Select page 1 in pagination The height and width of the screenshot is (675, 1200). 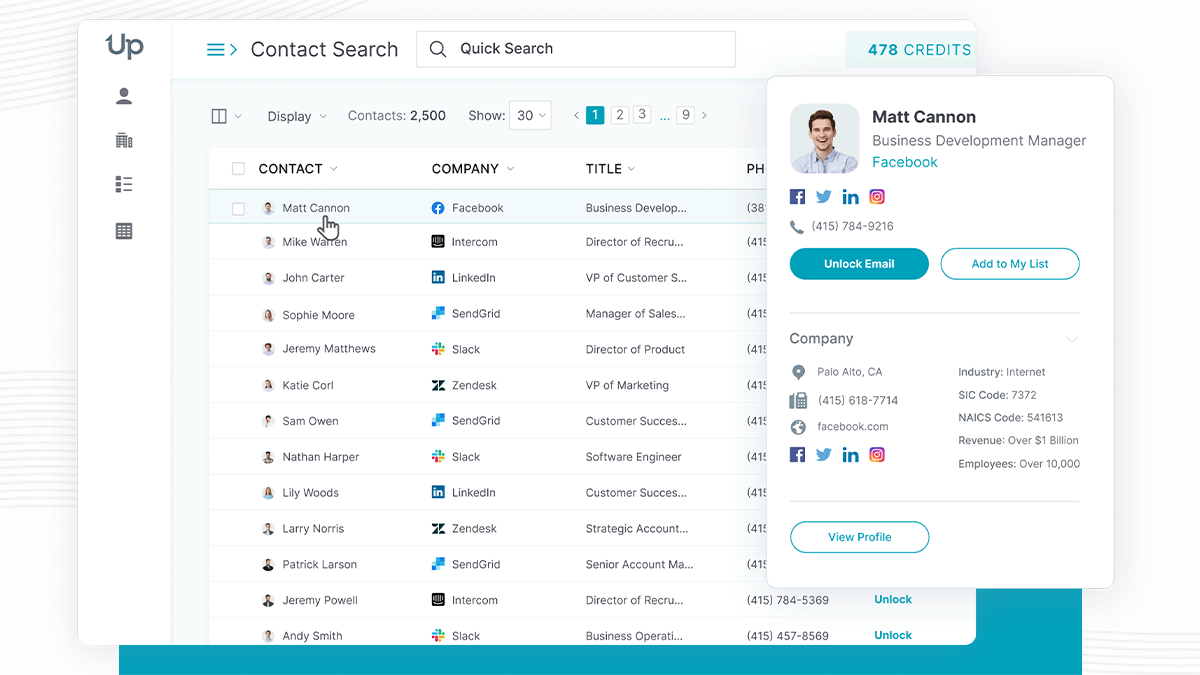click(595, 115)
